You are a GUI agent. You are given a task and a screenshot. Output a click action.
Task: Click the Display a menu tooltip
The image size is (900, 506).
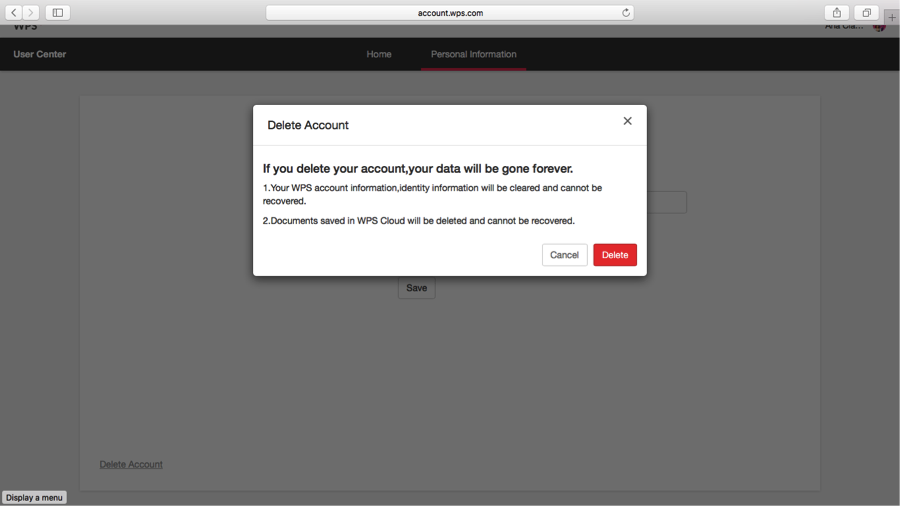[34, 497]
